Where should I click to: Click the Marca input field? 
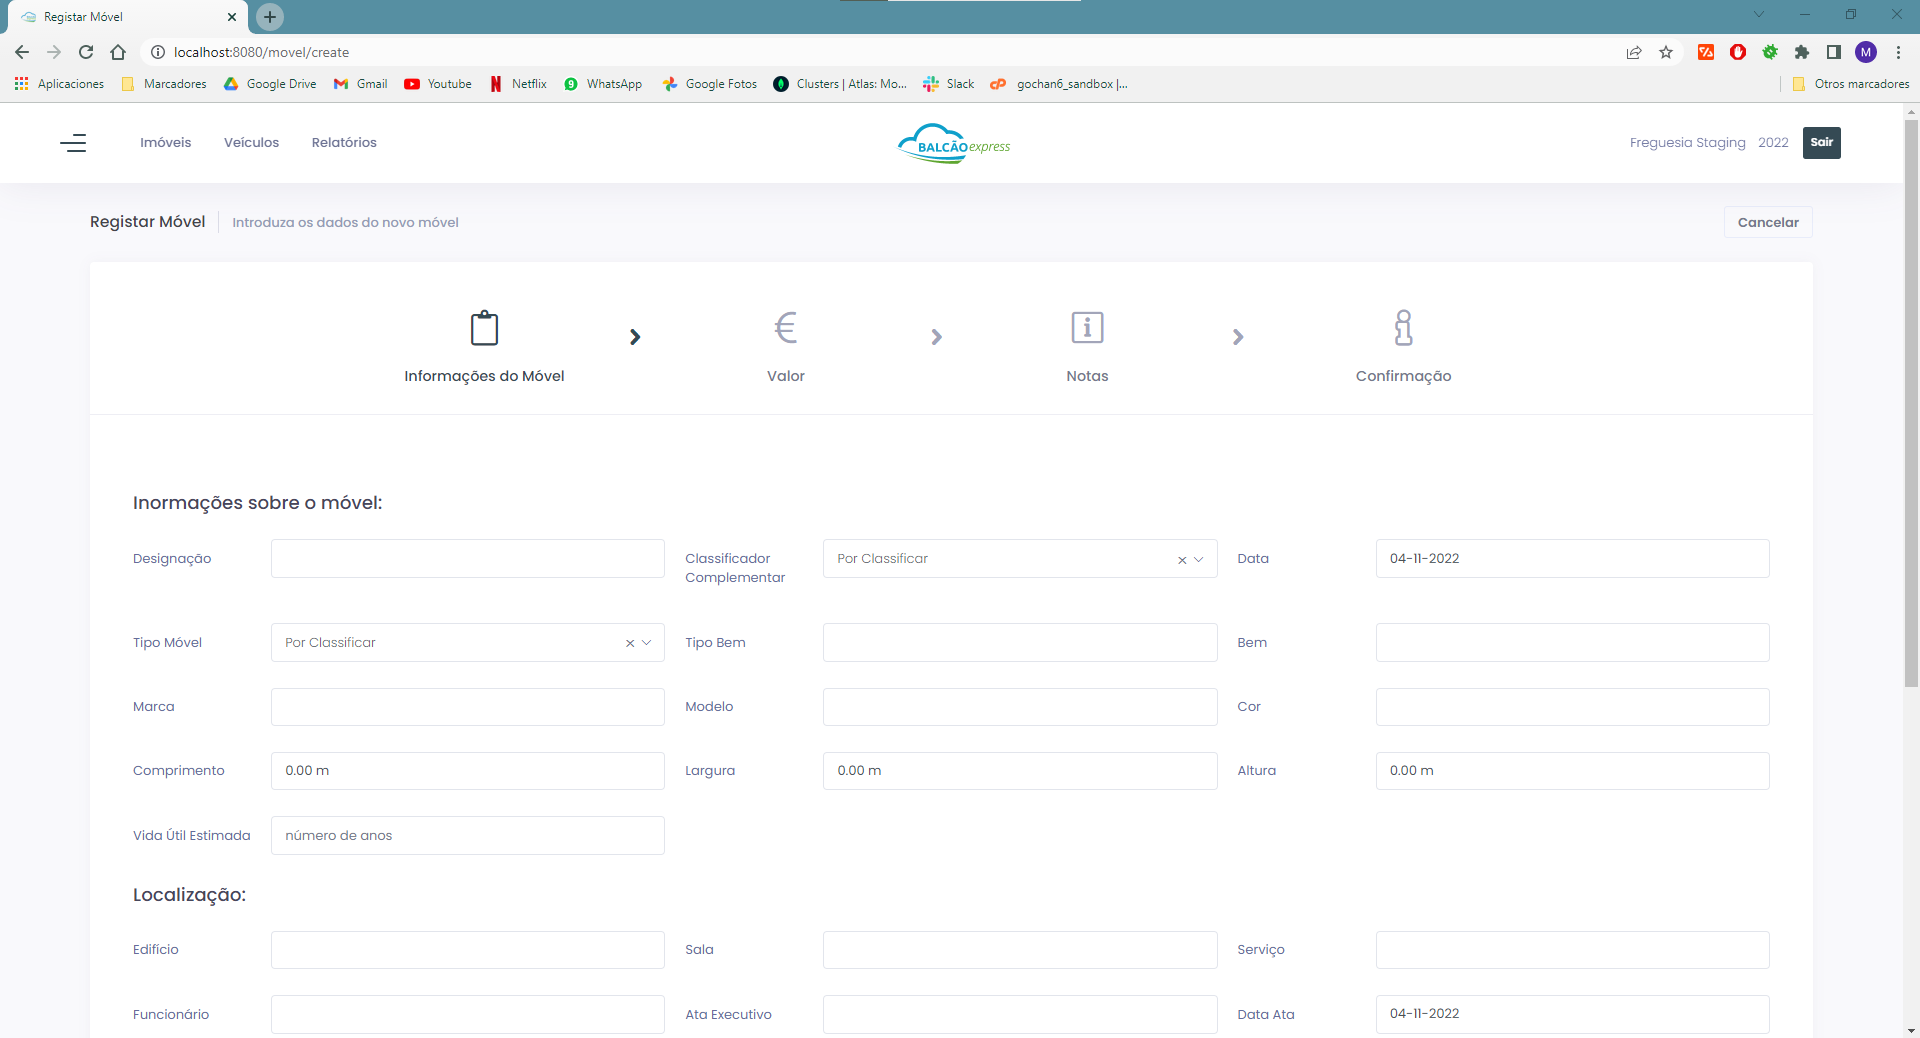pyautogui.click(x=467, y=707)
